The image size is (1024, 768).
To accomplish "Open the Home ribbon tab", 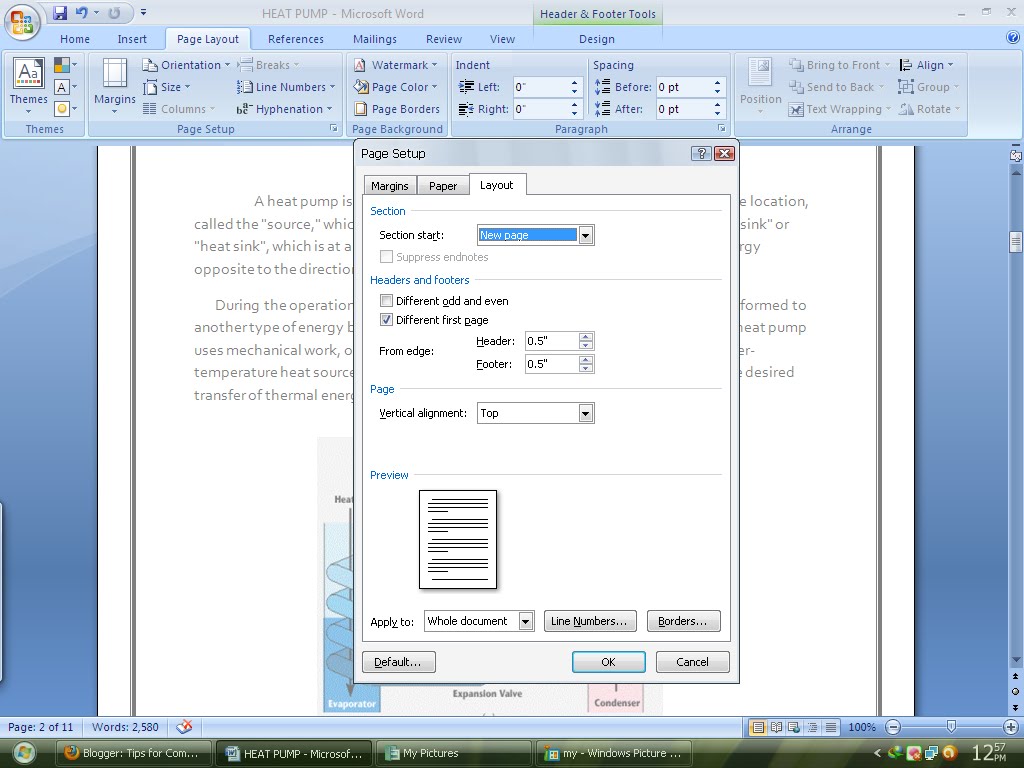I will (x=75, y=39).
